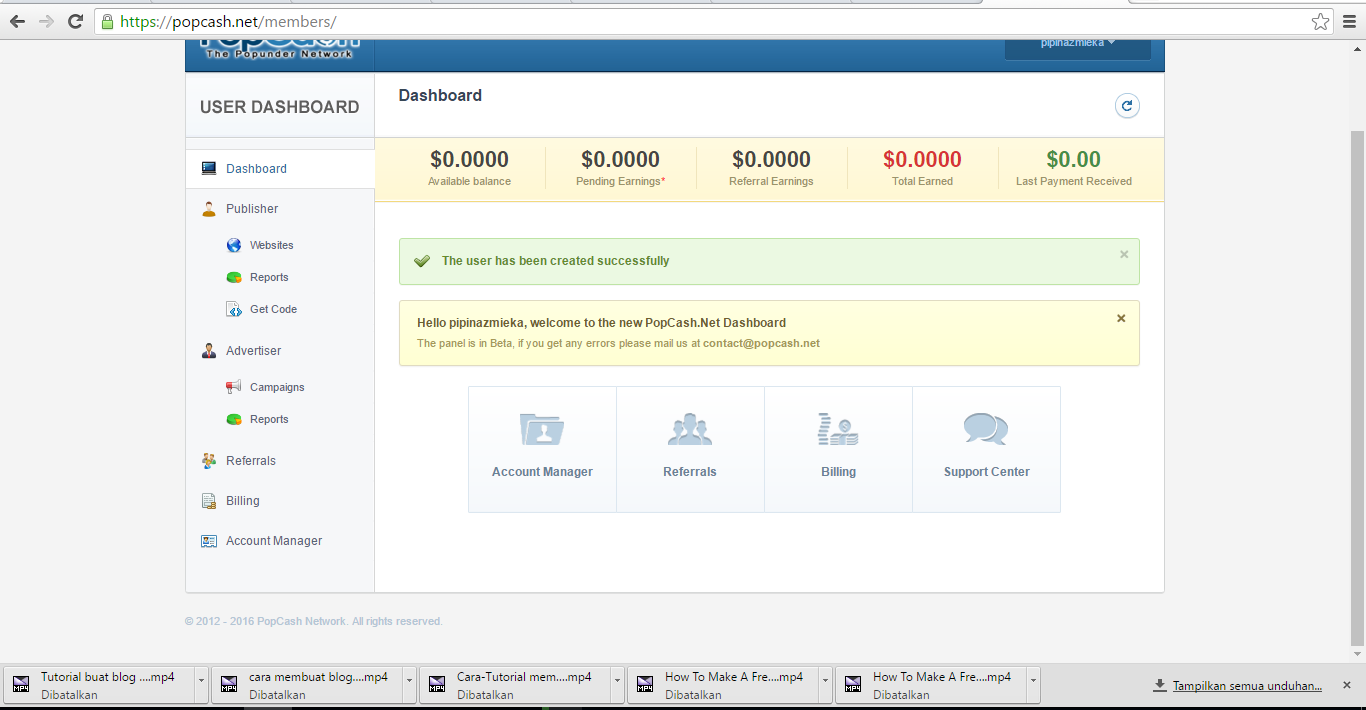Click the red Total Earned amount
1366x710 pixels.
coord(922,159)
